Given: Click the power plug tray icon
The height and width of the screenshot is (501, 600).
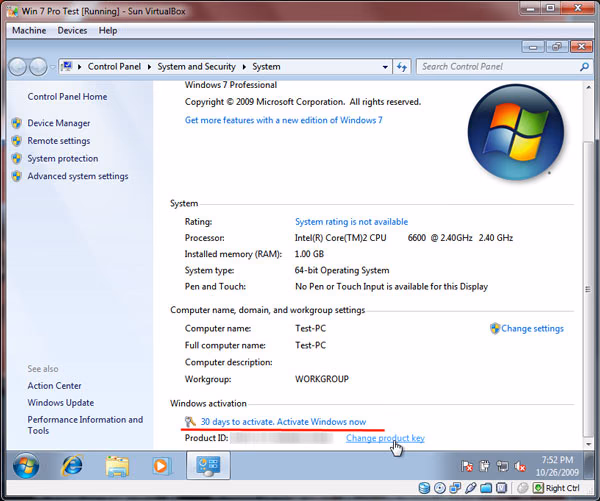Looking at the screenshot, I should [x=484, y=466].
